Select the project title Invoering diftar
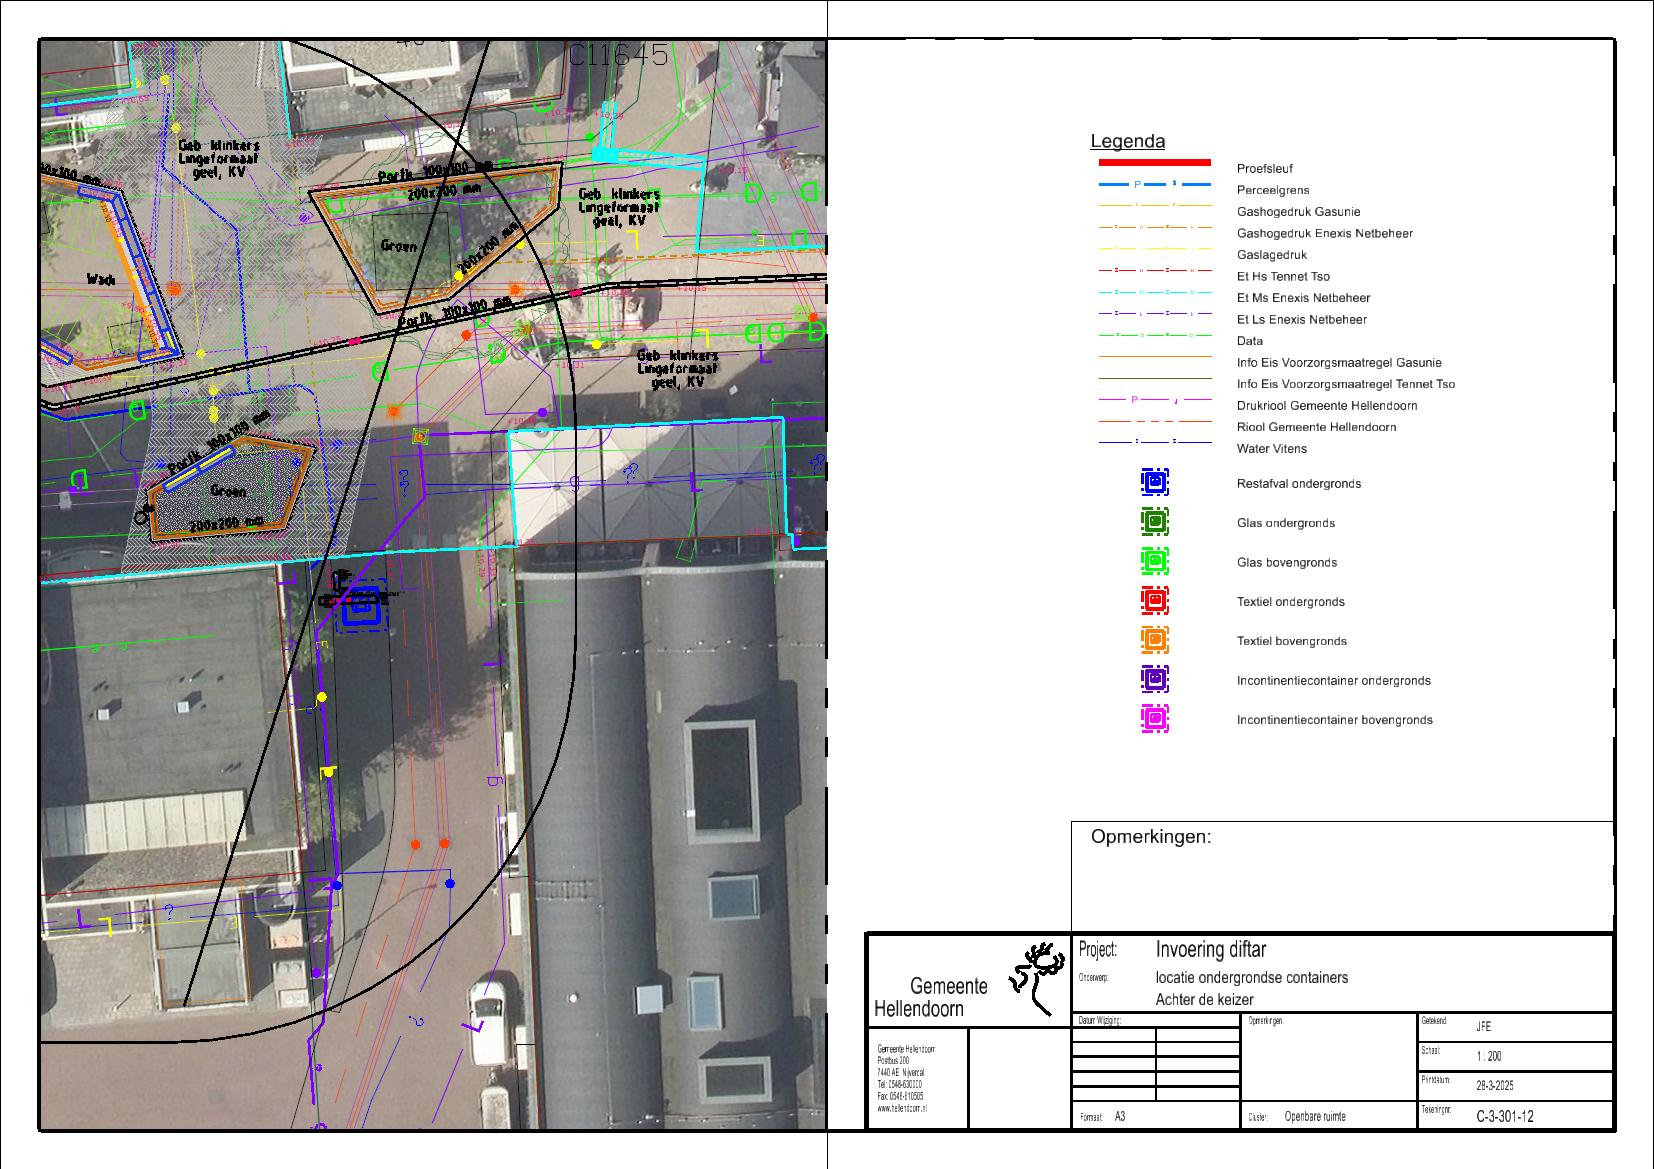1654x1169 pixels. tap(1210, 950)
